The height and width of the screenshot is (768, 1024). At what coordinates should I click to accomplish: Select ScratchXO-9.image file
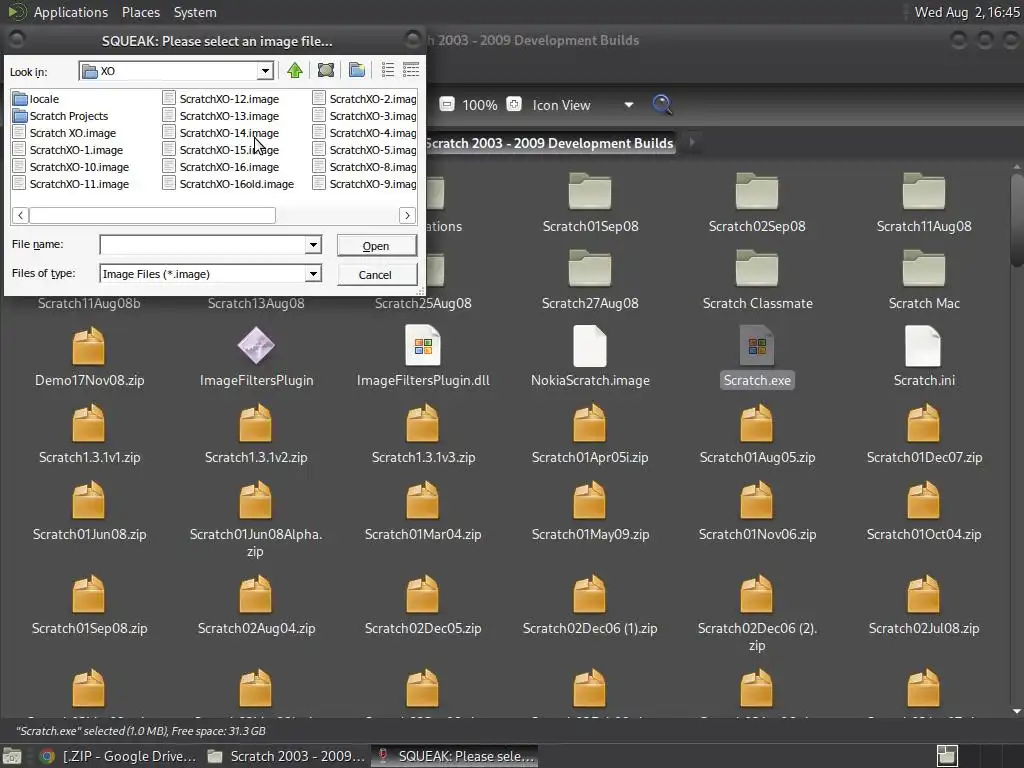[364, 184]
